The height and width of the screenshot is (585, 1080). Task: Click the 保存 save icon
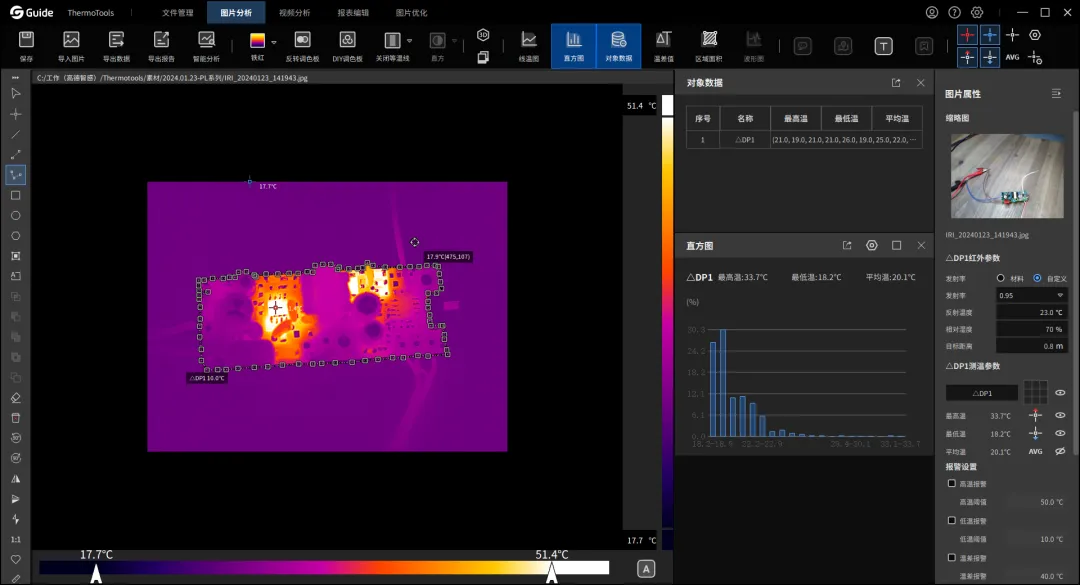click(x=26, y=45)
